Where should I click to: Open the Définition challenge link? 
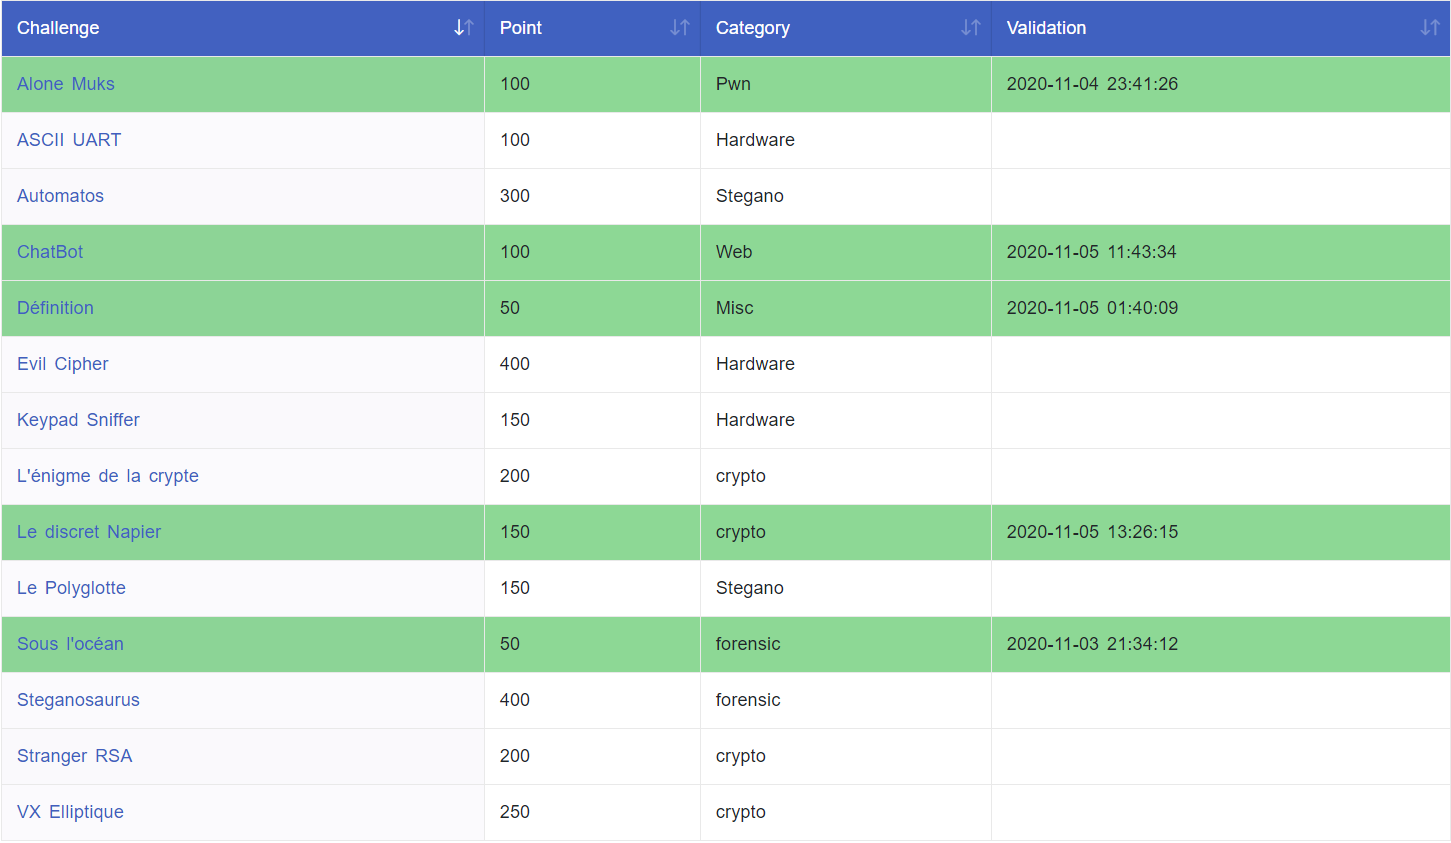(x=55, y=308)
